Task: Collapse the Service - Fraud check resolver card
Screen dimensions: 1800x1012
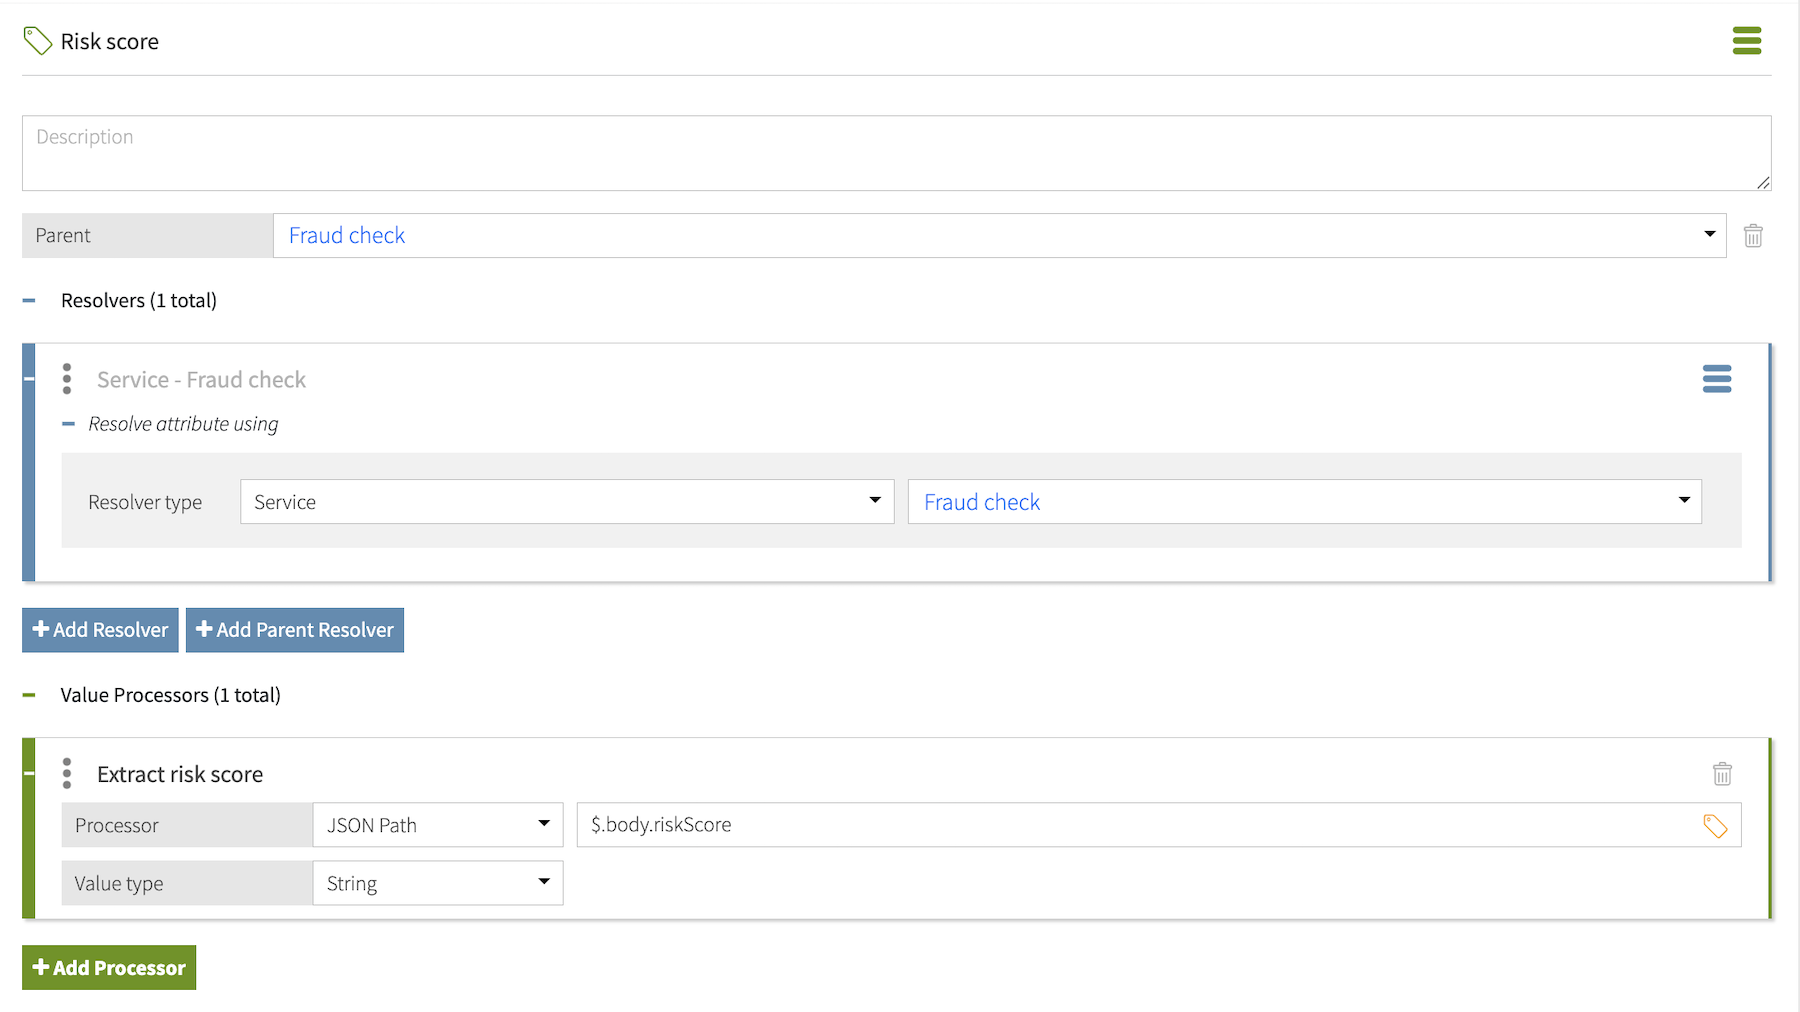Action: point(29,379)
